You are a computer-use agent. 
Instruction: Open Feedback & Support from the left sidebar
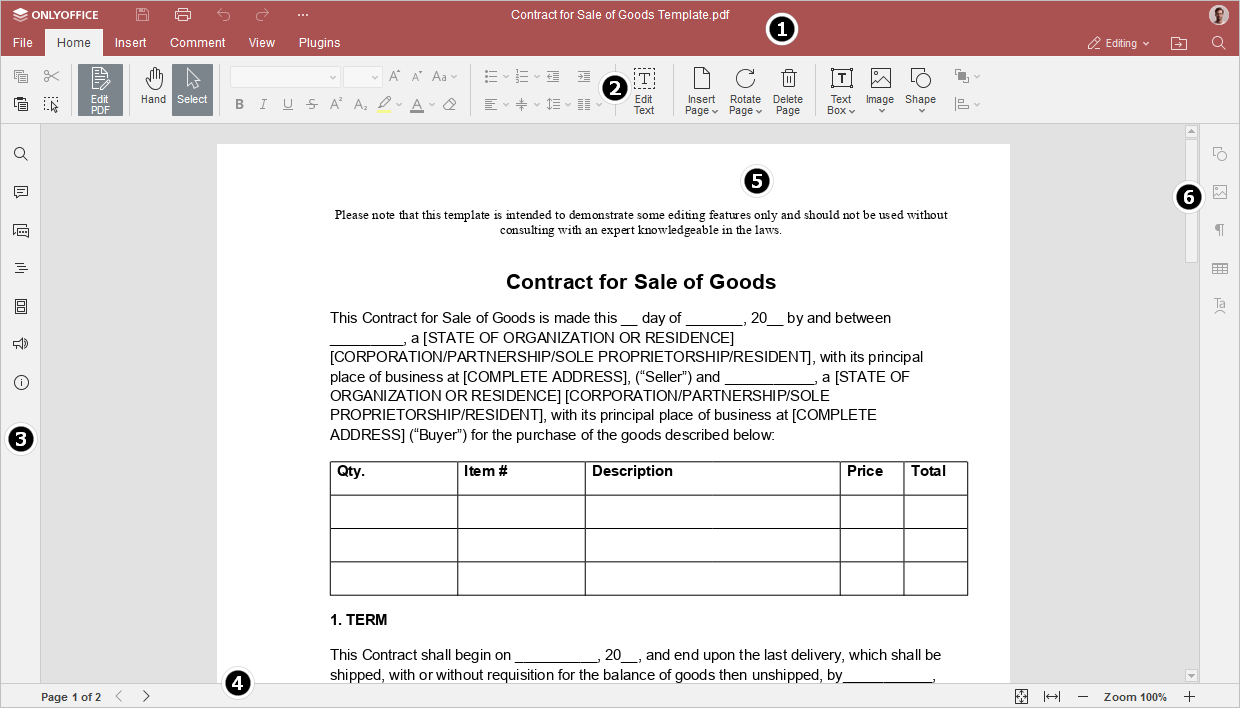(21, 343)
